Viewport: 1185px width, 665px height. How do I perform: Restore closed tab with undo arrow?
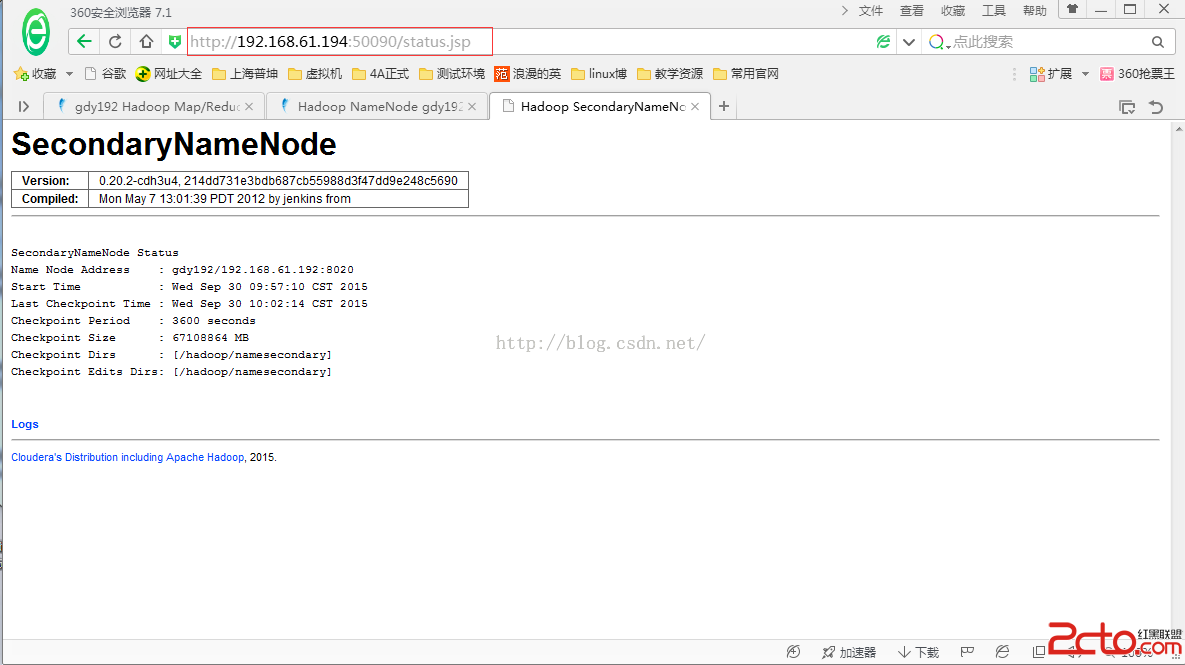pyautogui.click(x=1156, y=107)
